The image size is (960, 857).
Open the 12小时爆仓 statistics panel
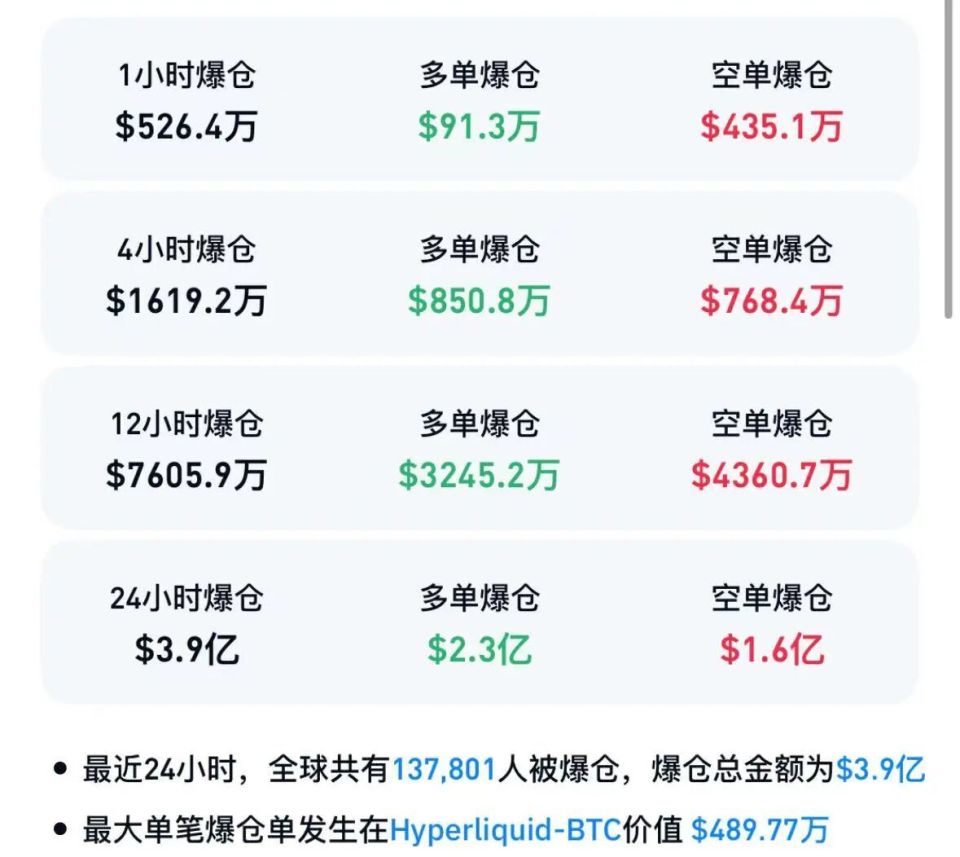click(x=186, y=425)
